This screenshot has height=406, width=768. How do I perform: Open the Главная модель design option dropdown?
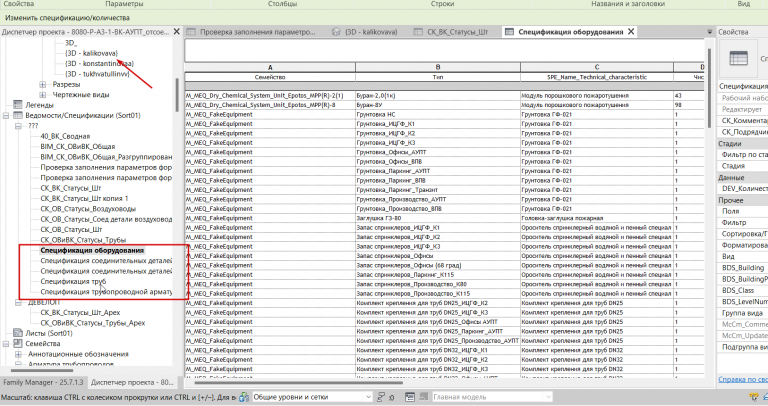pos(548,397)
